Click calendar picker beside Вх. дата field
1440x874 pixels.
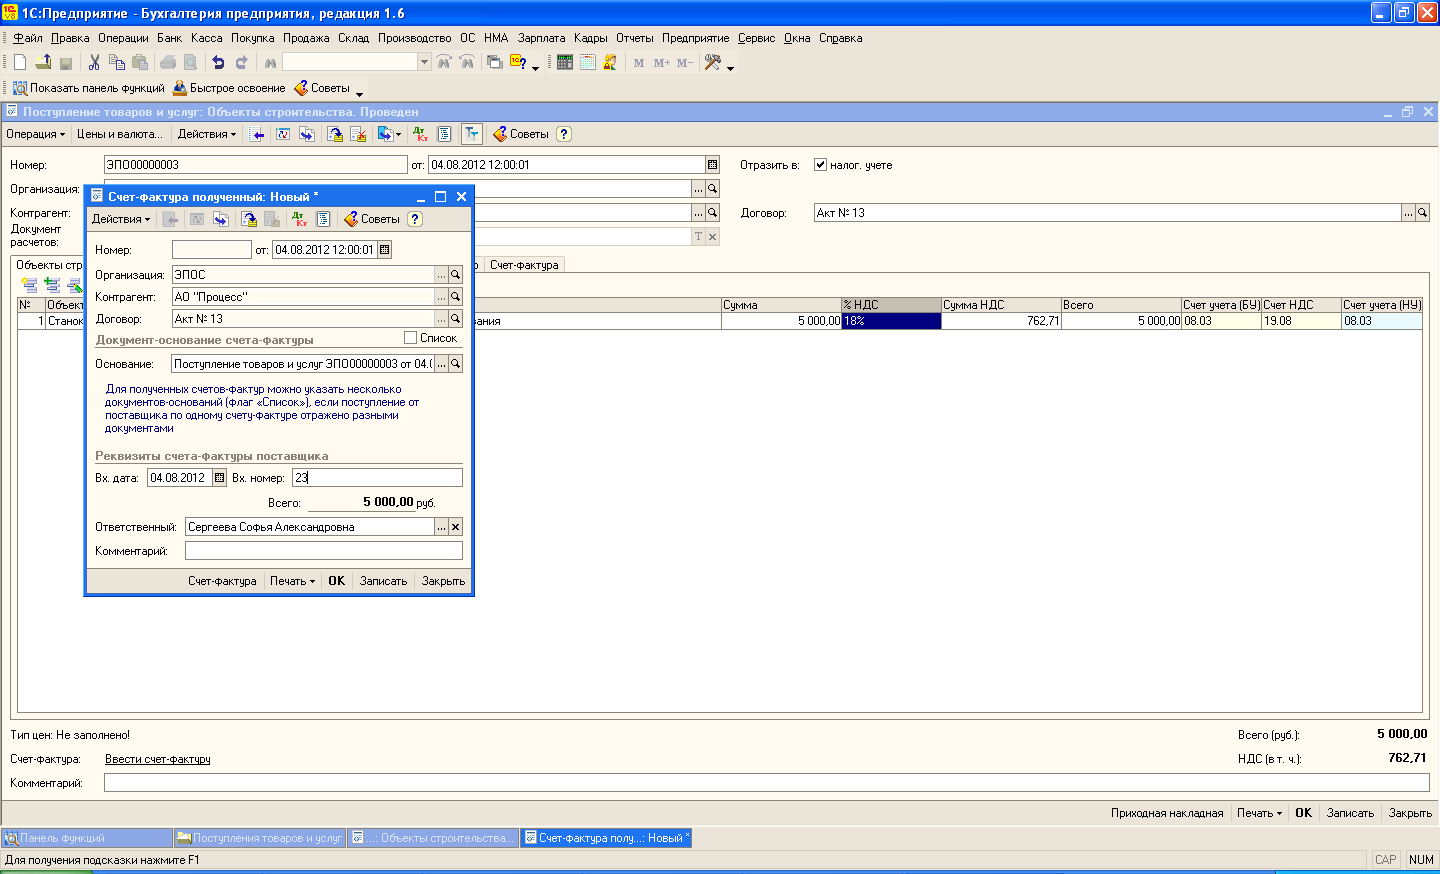click(x=220, y=478)
